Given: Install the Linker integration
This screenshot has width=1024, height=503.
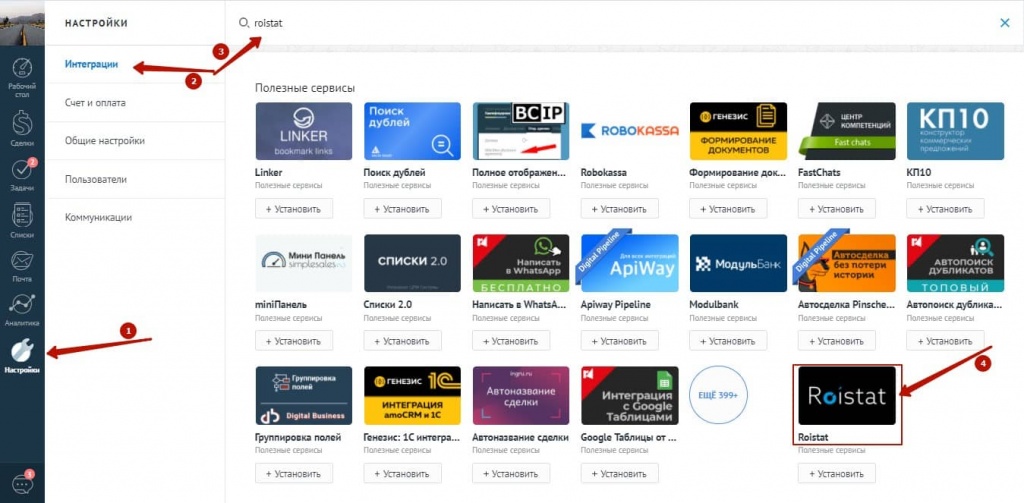Looking at the screenshot, I should pyautogui.click(x=294, y=209).
